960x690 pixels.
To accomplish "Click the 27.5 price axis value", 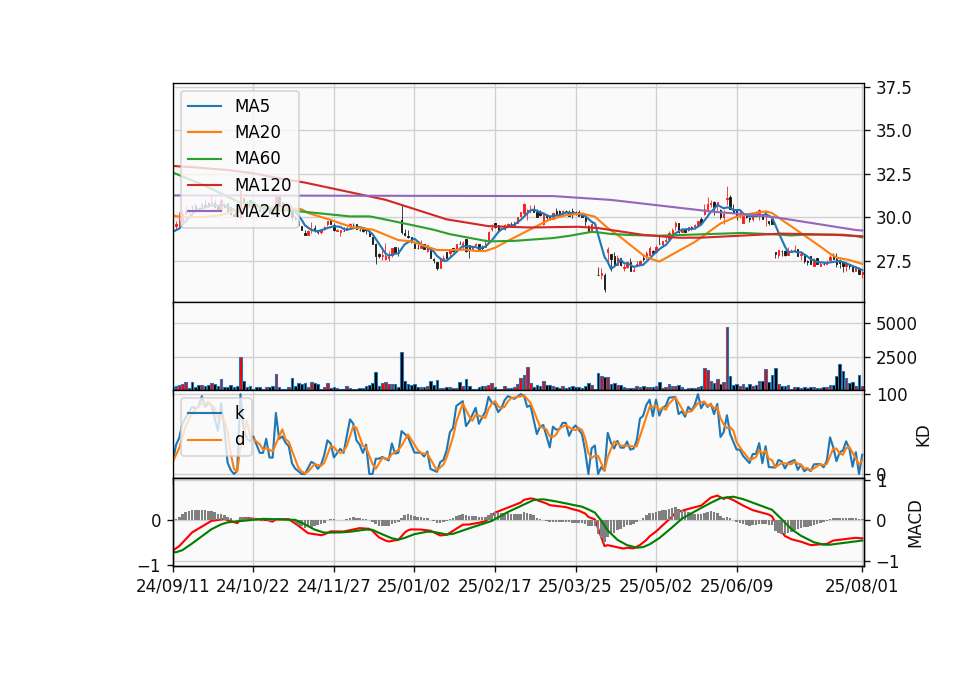I will [x=893, y=262].
